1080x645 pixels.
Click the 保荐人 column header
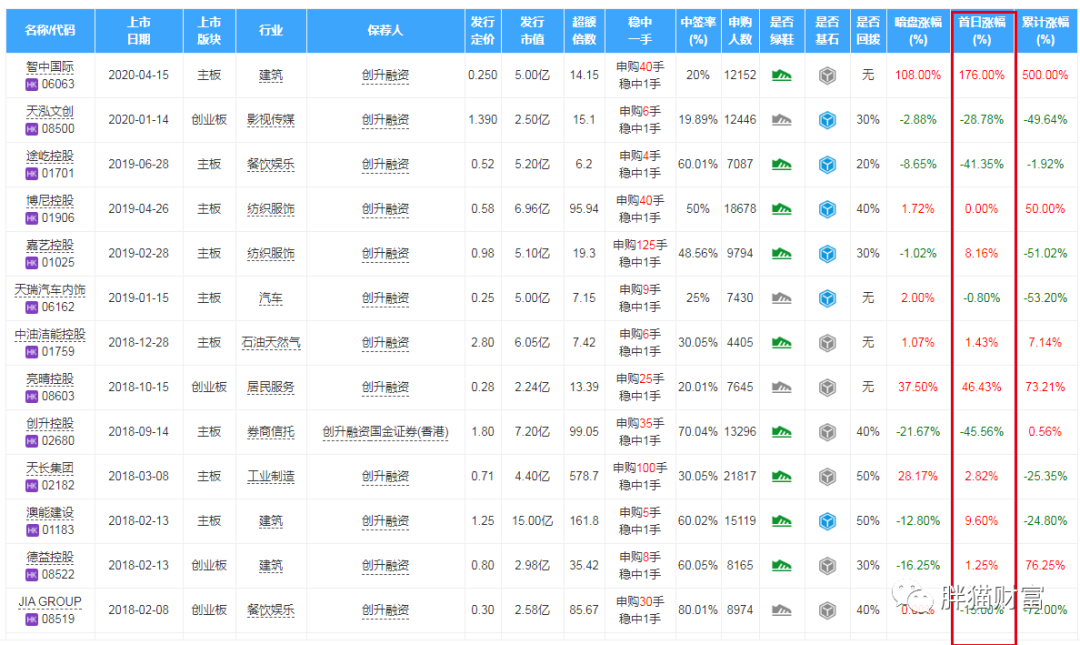pyautogui.click(x=384, y=31)
